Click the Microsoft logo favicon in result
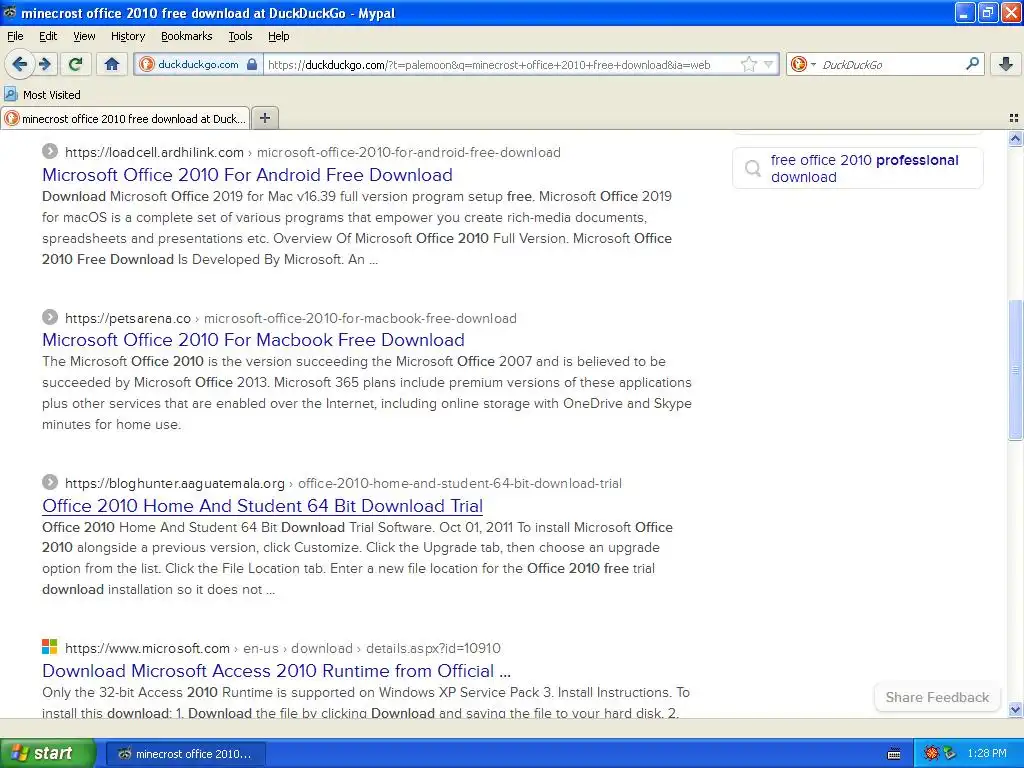 point(50,647)
